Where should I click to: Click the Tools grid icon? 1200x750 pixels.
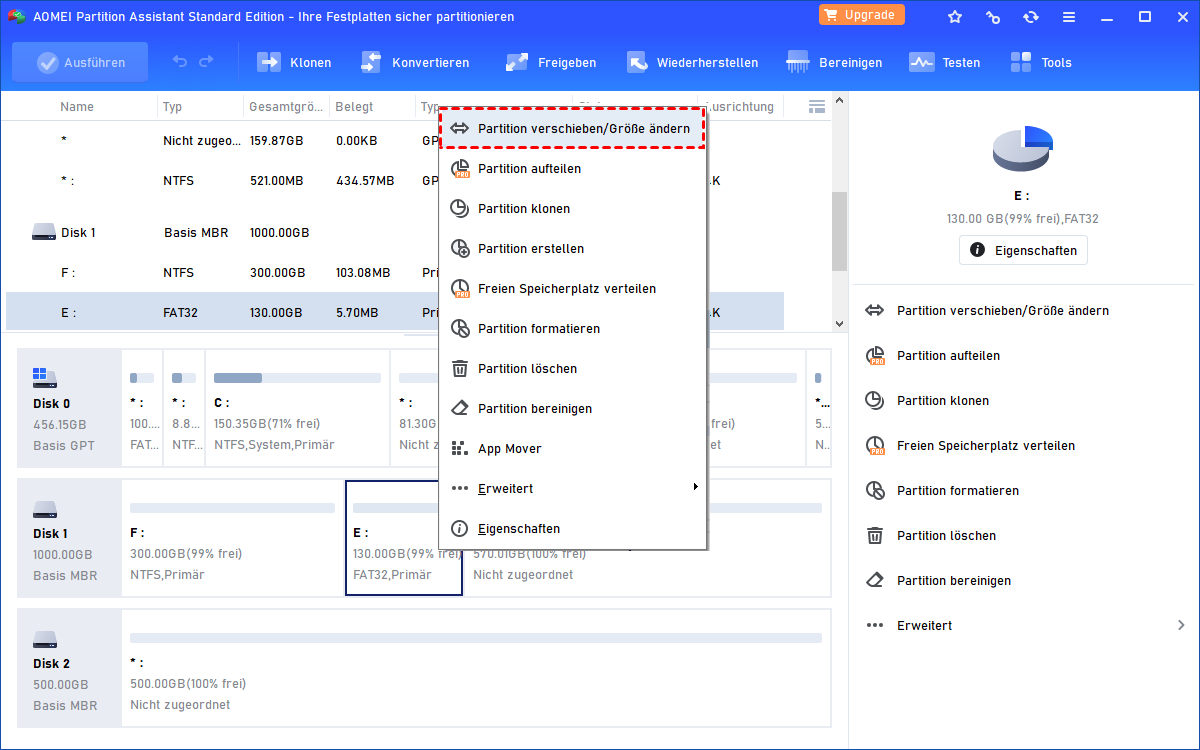click(1021, 62)
